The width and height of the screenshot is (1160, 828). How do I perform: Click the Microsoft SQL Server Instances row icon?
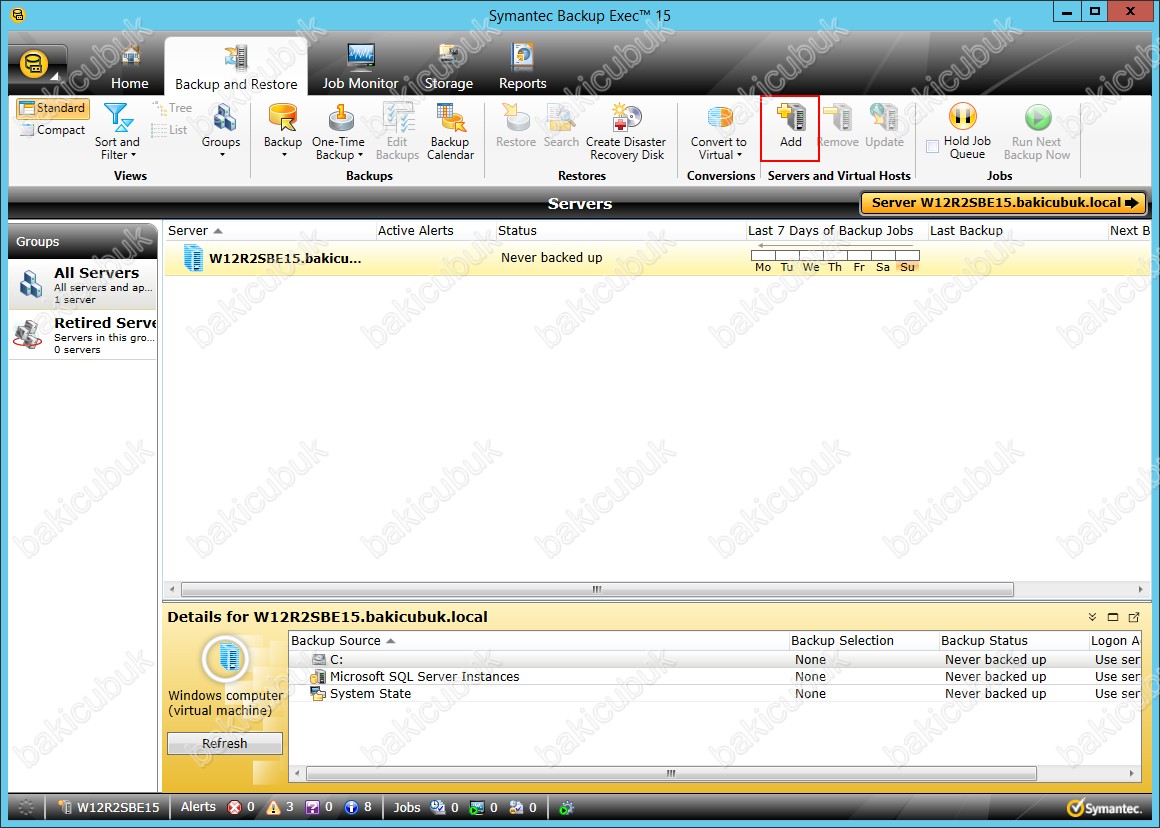(x=318, y=676)
